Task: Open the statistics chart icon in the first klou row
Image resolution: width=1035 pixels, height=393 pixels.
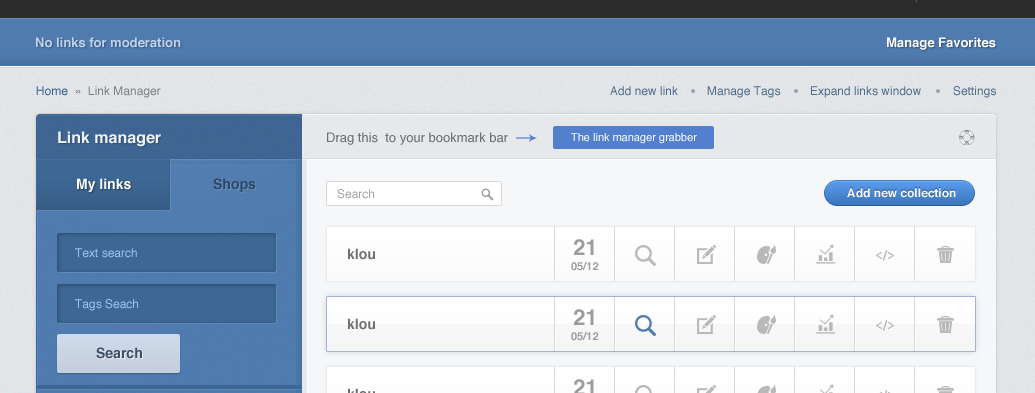Action: pyautogui.click(x=825, y=254)
